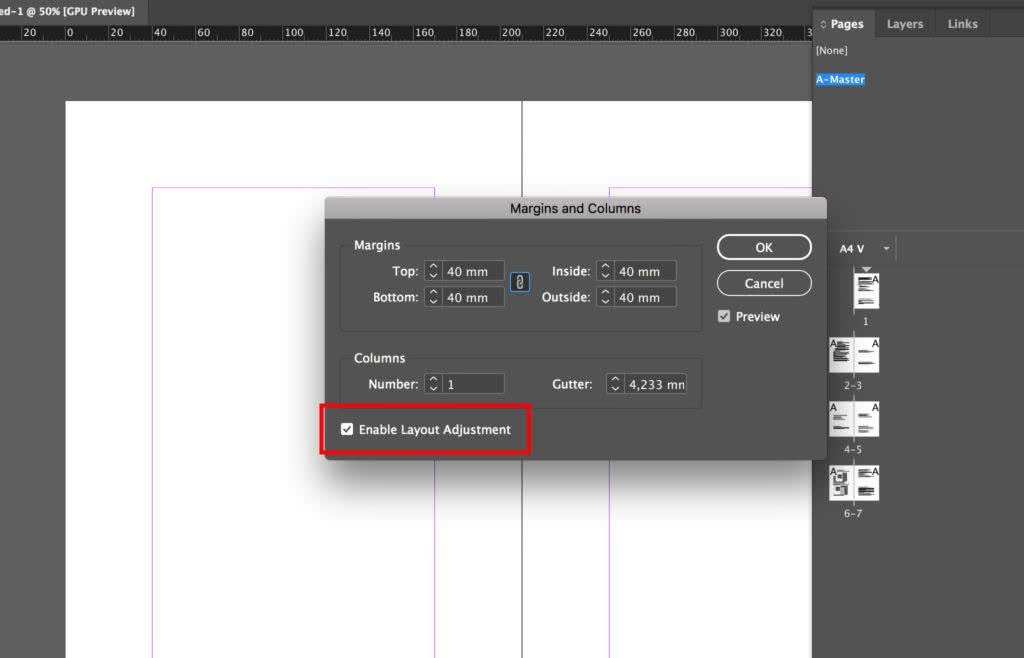Adjust the Gutter stepper arrows

(615, 384)
